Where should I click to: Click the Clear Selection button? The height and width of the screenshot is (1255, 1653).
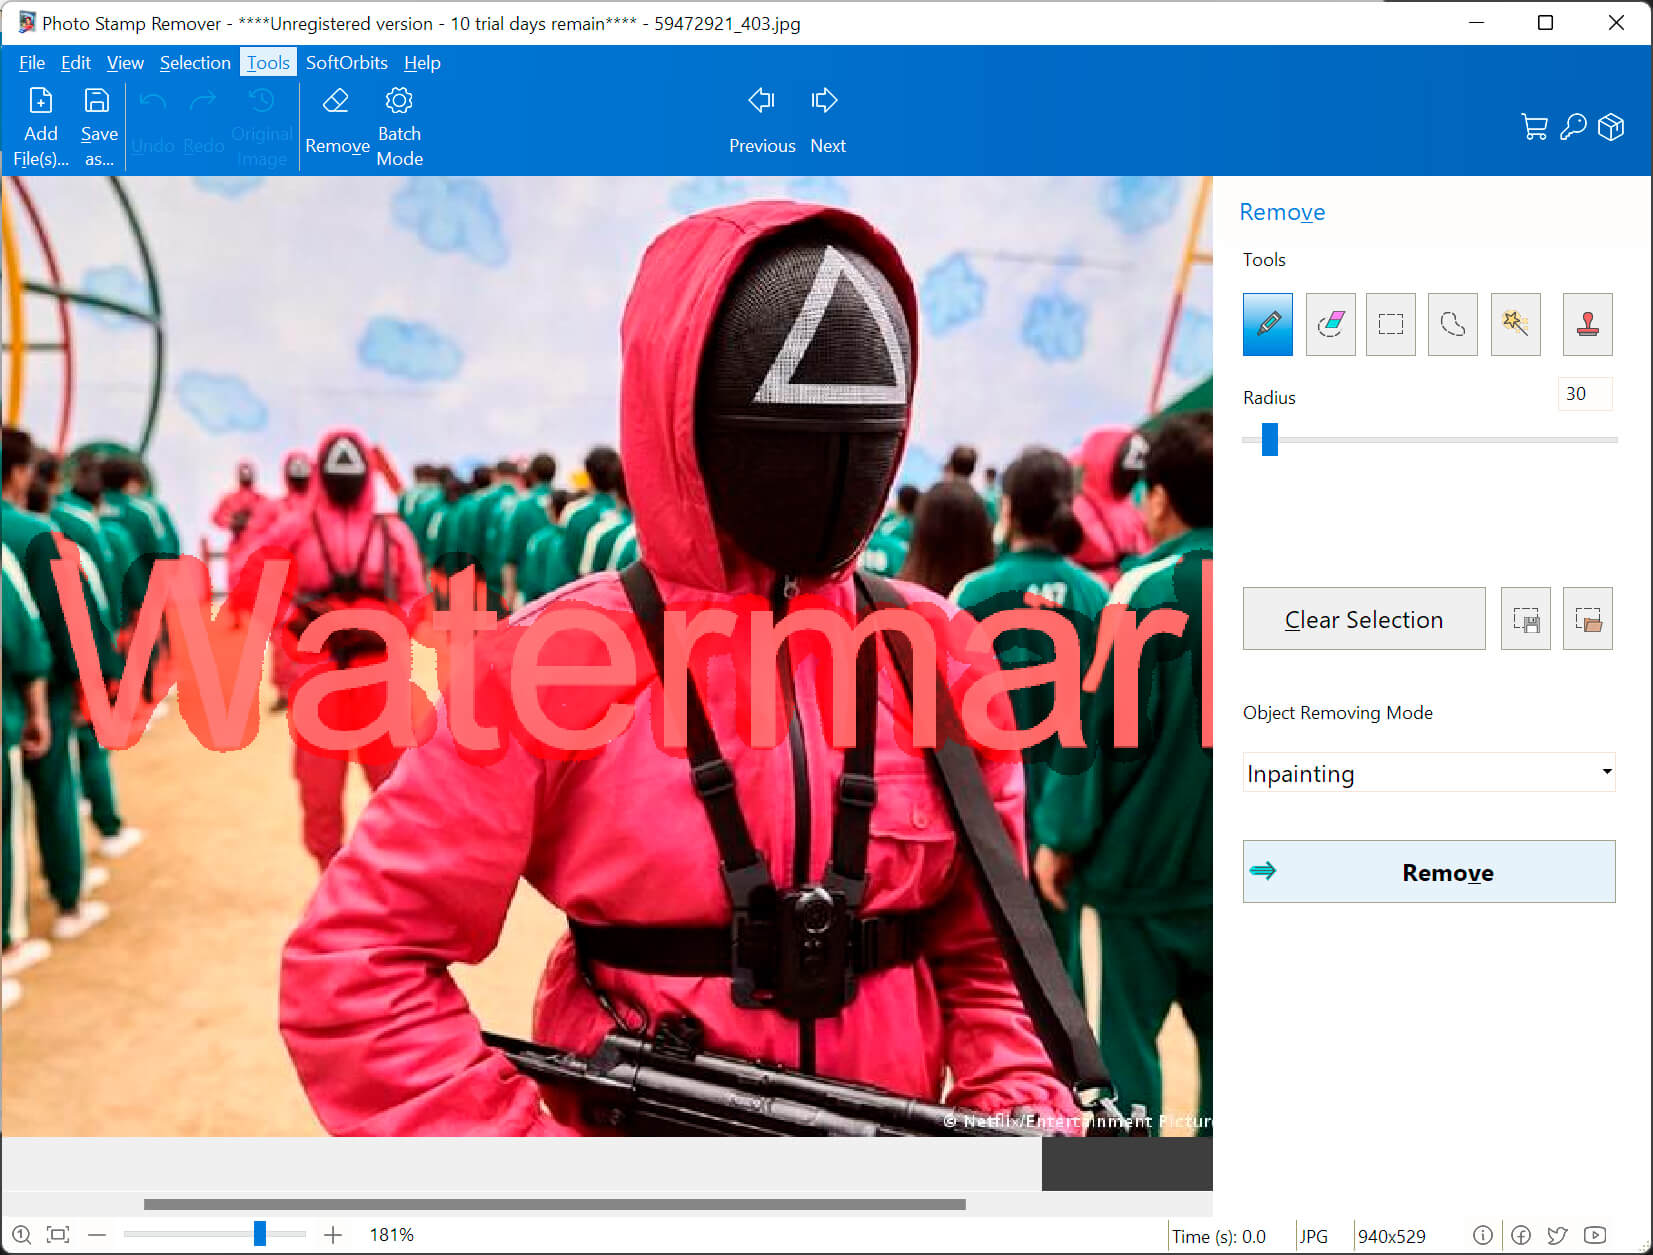pyautogui.click(x=1364, y=619)
